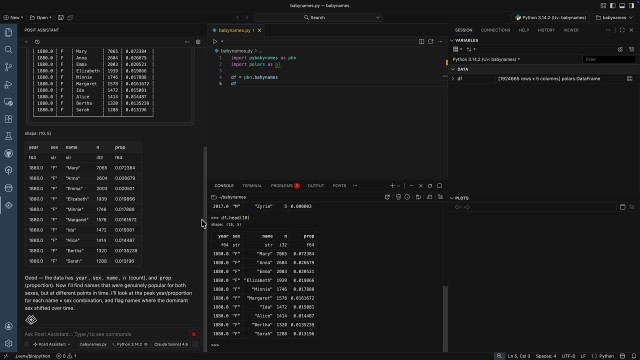Open the Manage gear in activity bar
This screenshot has height=360, width=640.
pos(8,343)
